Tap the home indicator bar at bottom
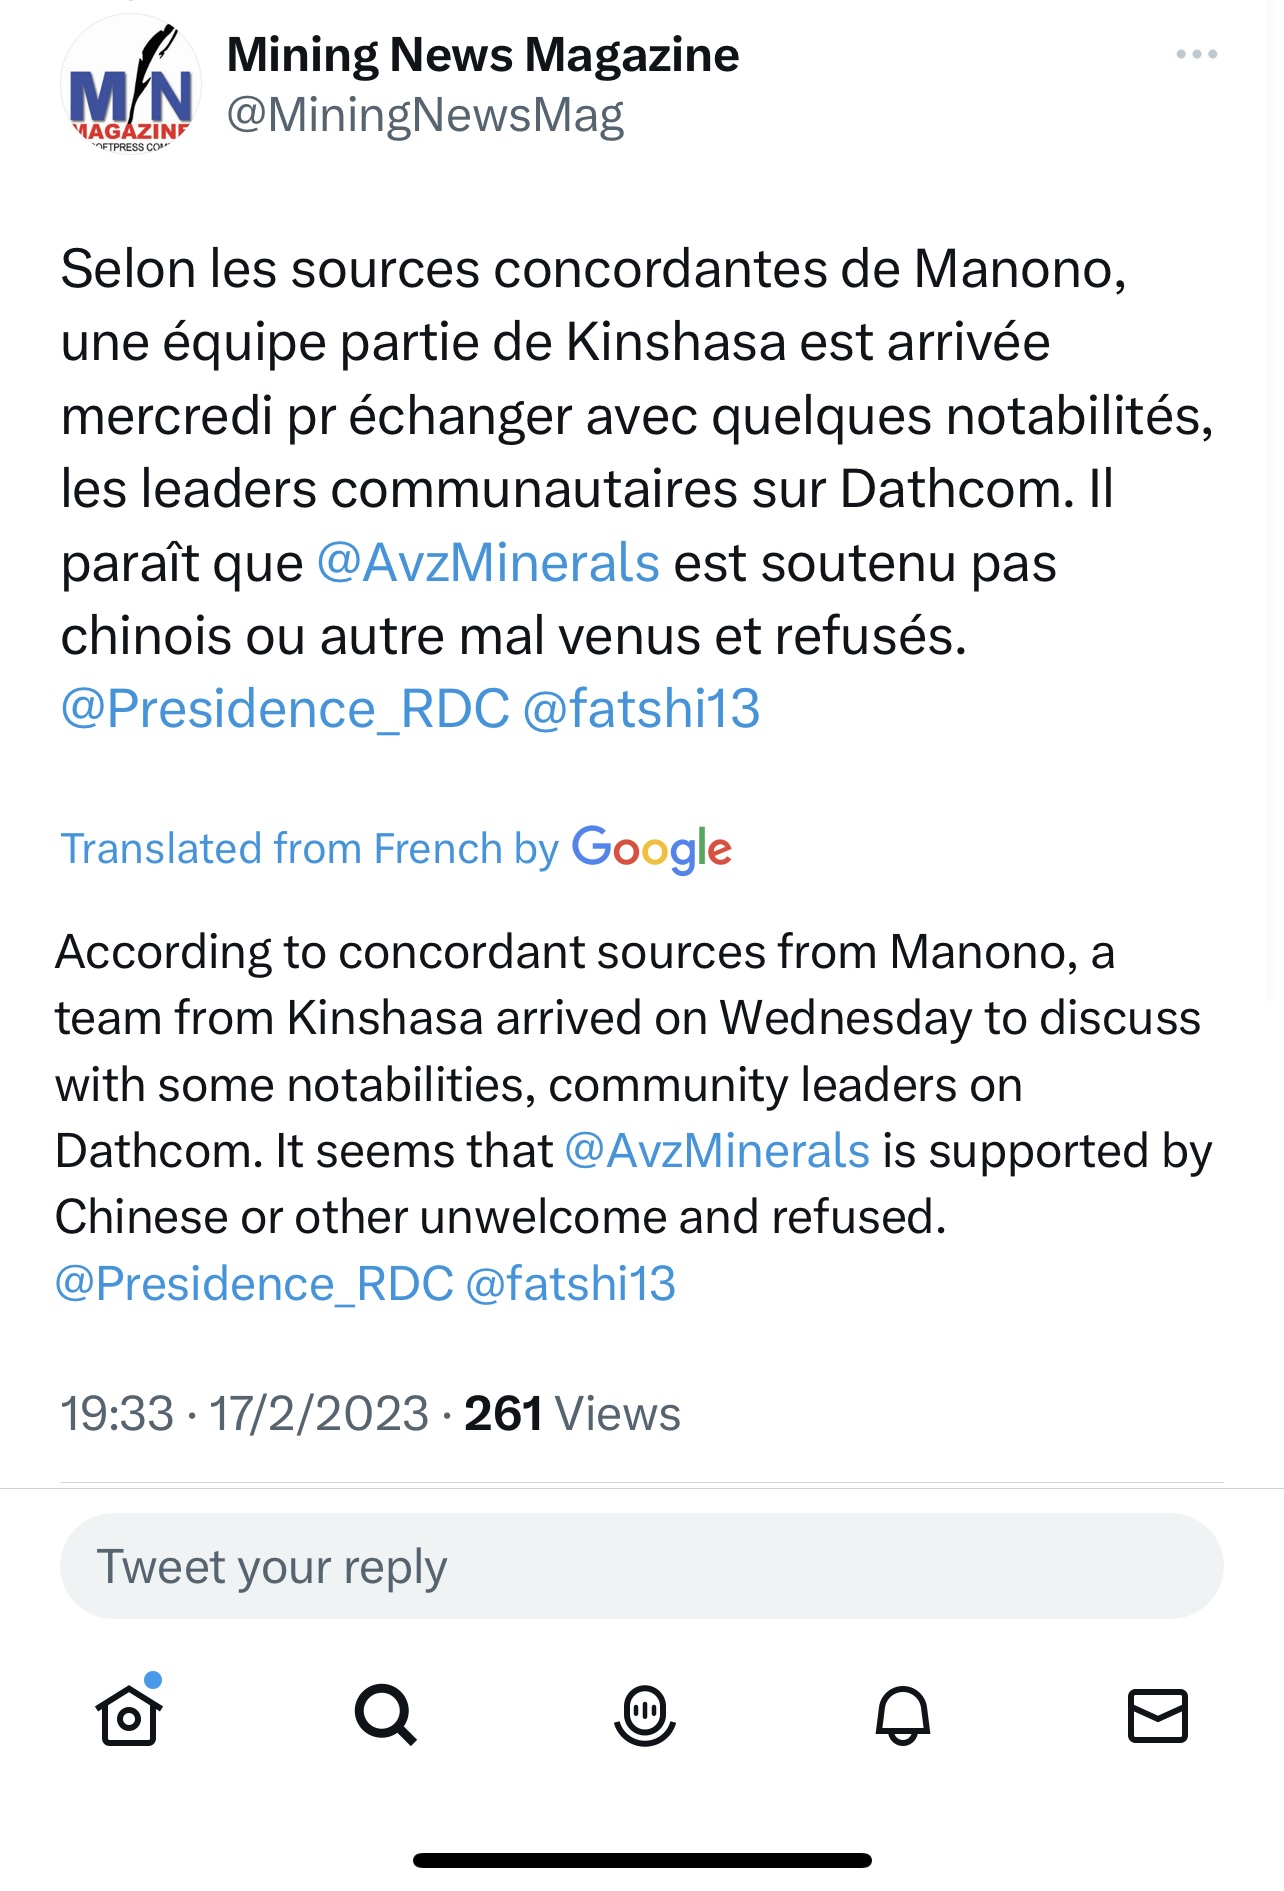Image resolution: width=1284 pixels, height=1891 pixels. pyautogui.click(x=642, y=1860)
